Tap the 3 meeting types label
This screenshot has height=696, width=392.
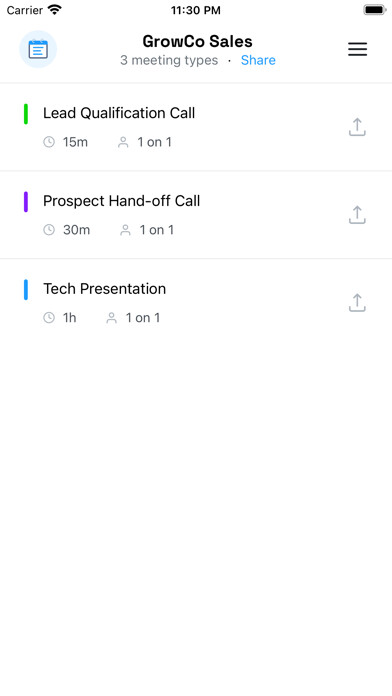point(169,60)
